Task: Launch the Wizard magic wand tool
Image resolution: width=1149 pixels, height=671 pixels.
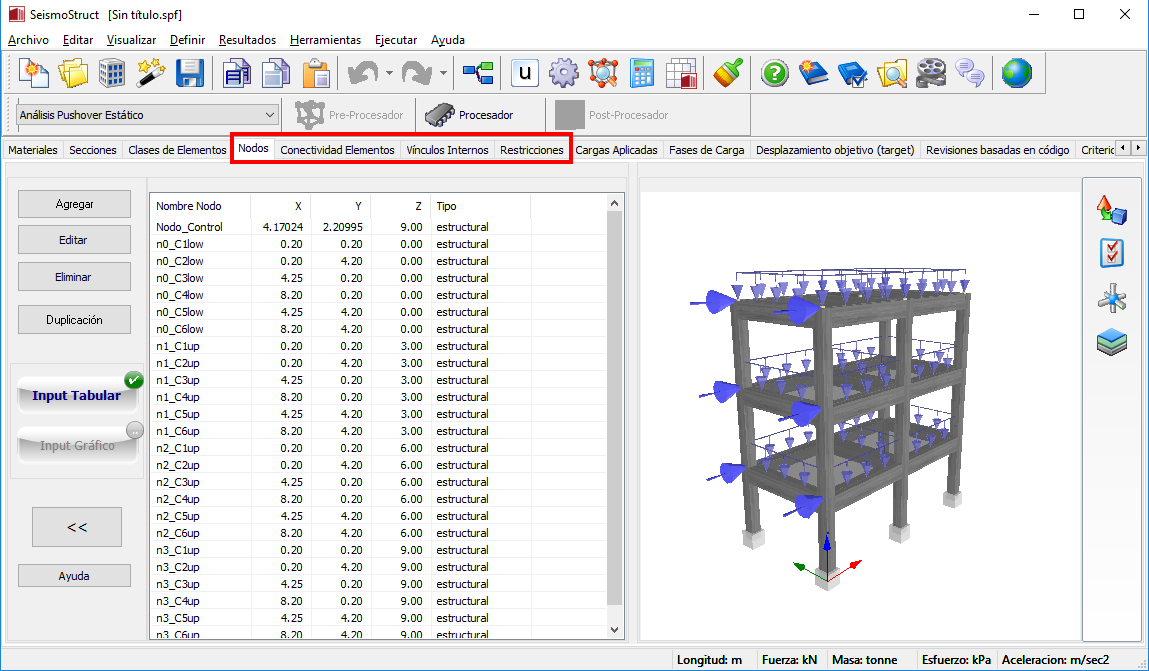Action: click(150, 73)
